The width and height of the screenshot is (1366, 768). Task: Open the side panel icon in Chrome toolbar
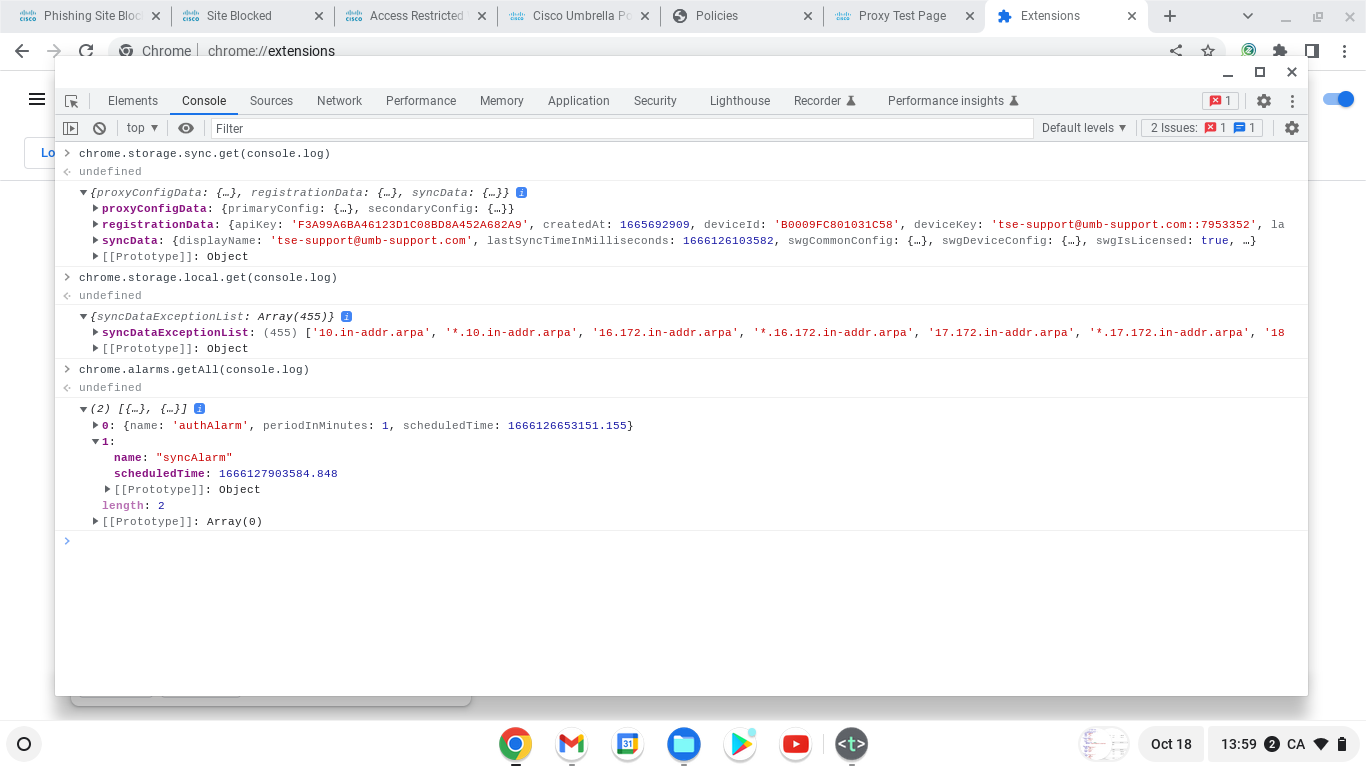tap(1312, 51)
